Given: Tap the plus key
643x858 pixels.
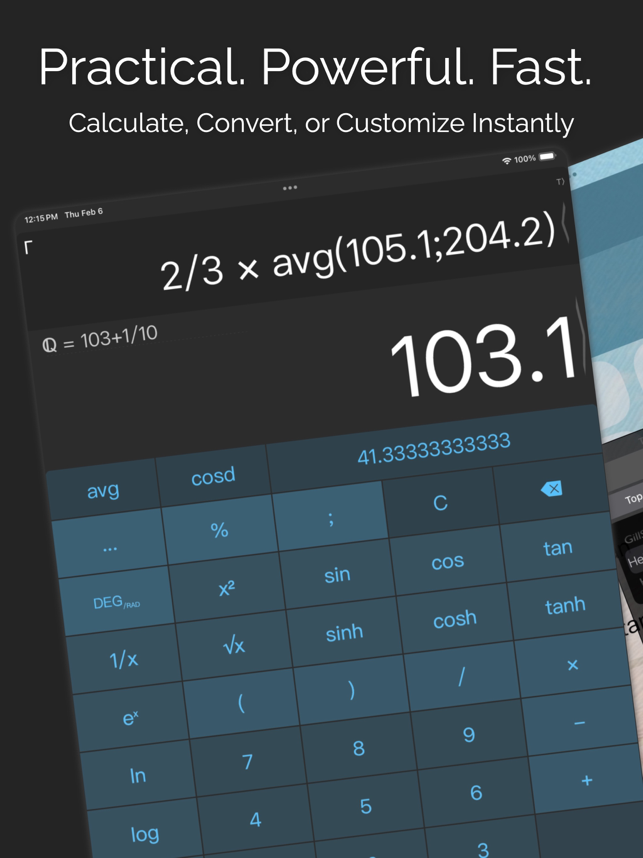Looking at the screenshot, I should pyautogui.click(x=587, y=780).
